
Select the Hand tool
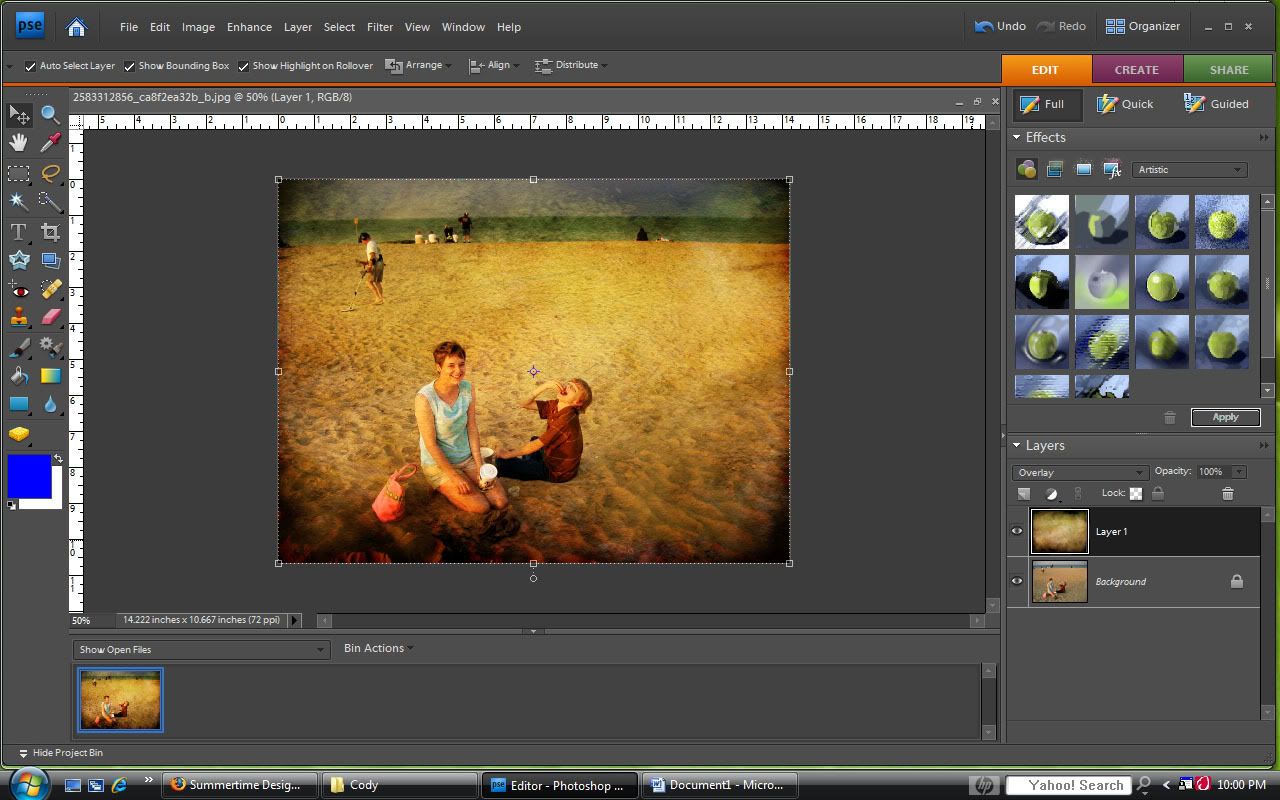click(19, 143)
